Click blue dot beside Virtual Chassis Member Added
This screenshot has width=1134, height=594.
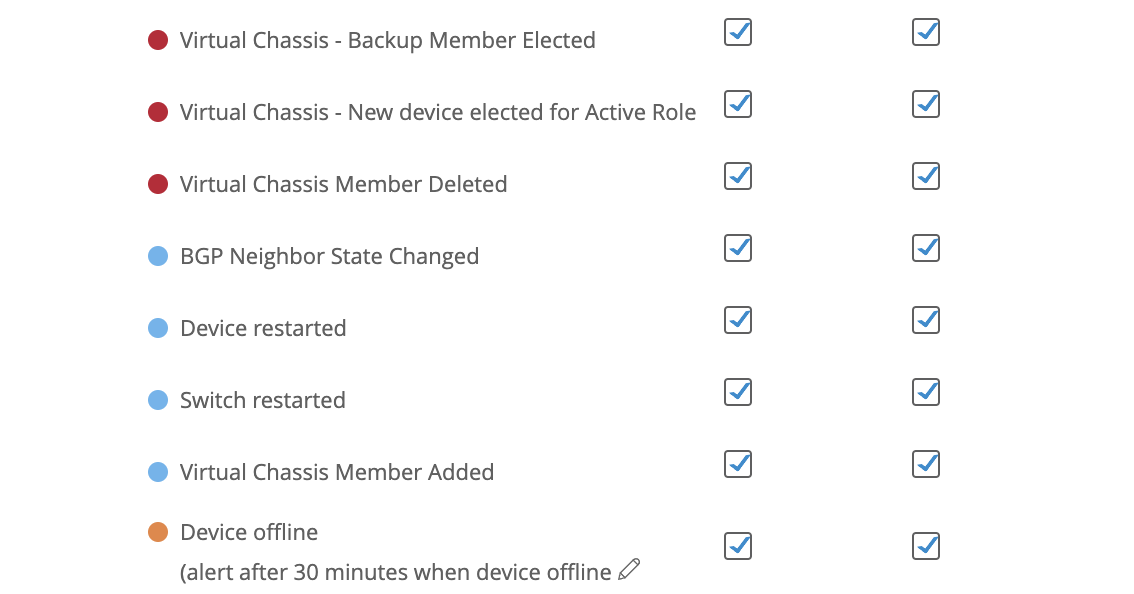[x=158, y=472]
